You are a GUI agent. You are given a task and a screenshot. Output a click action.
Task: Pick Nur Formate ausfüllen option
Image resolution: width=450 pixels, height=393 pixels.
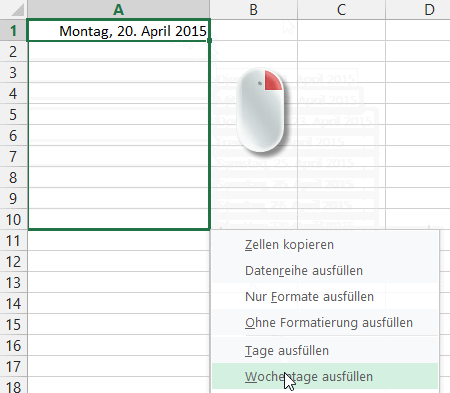click(325, 296)
